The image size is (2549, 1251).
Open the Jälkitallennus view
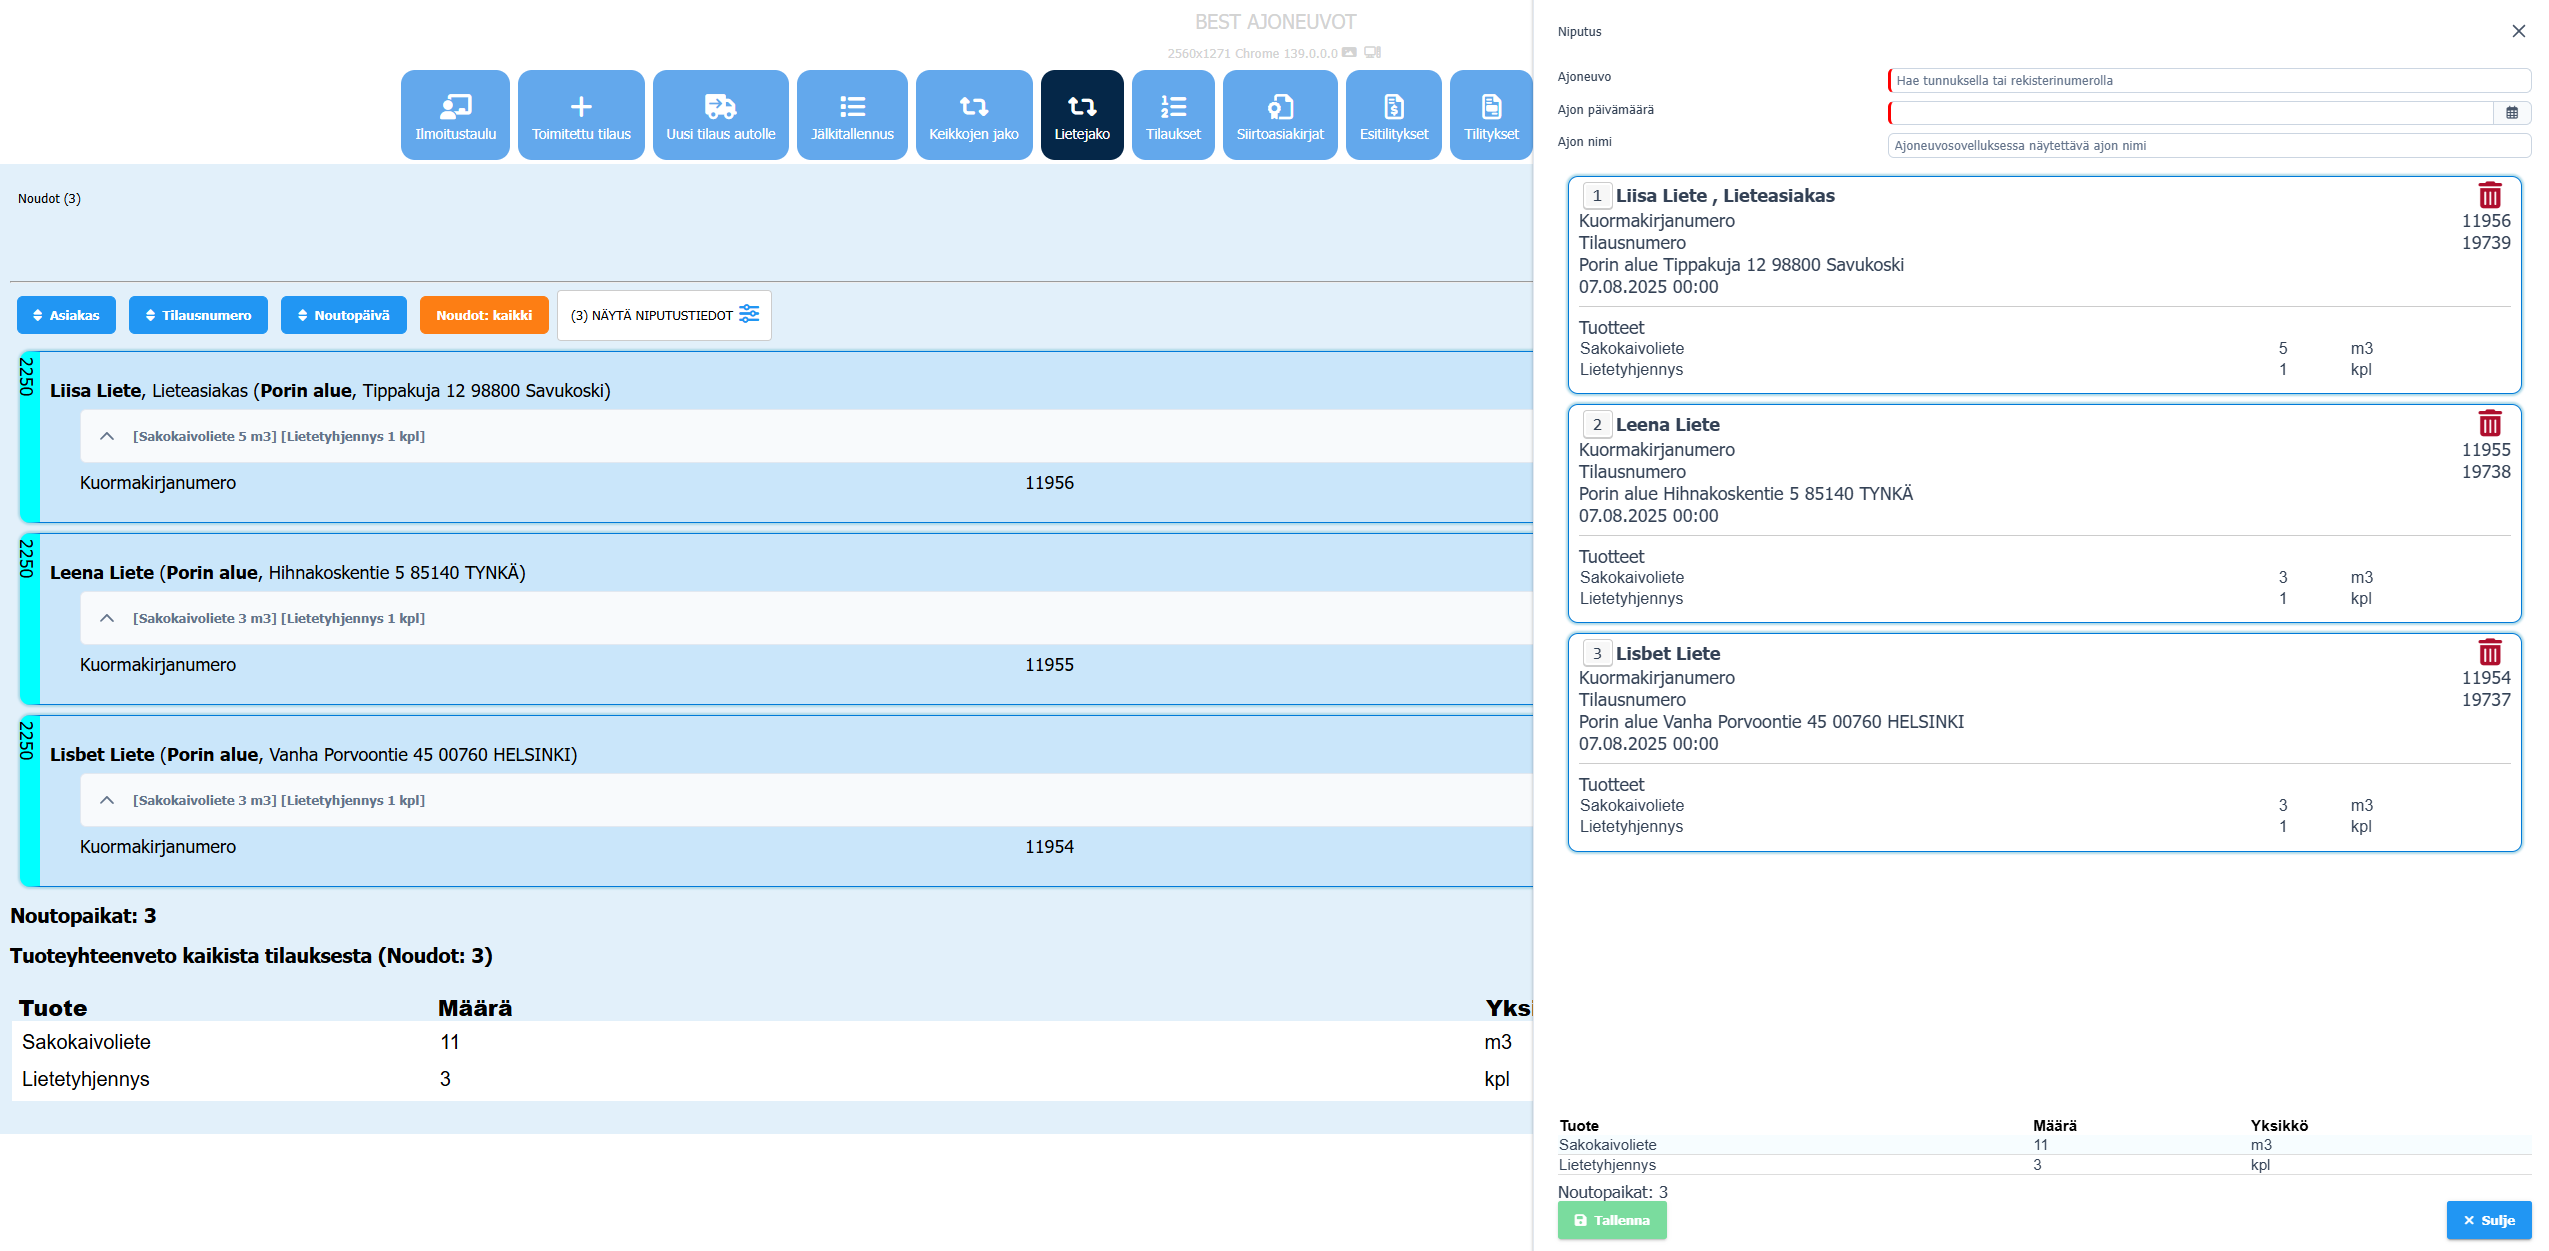coord(852,115)
